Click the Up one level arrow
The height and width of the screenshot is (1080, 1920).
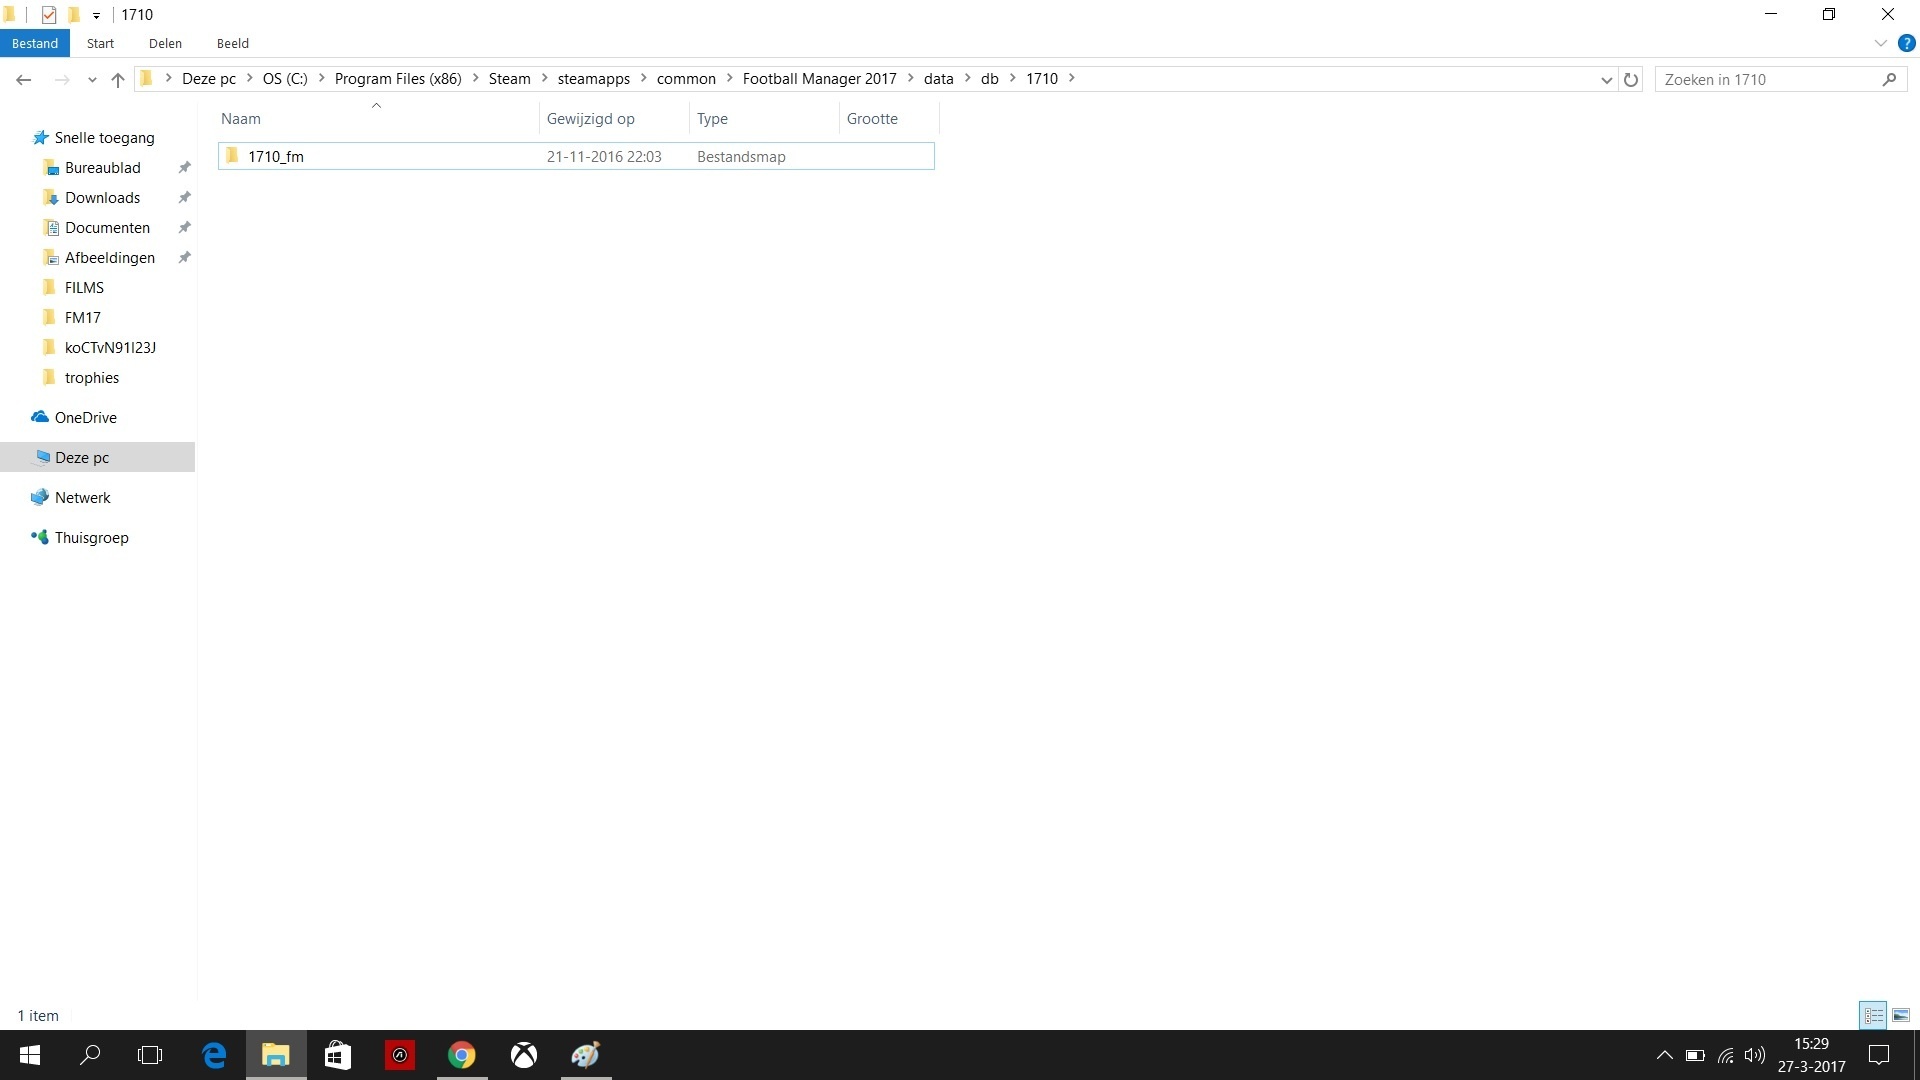coord(118,80)
